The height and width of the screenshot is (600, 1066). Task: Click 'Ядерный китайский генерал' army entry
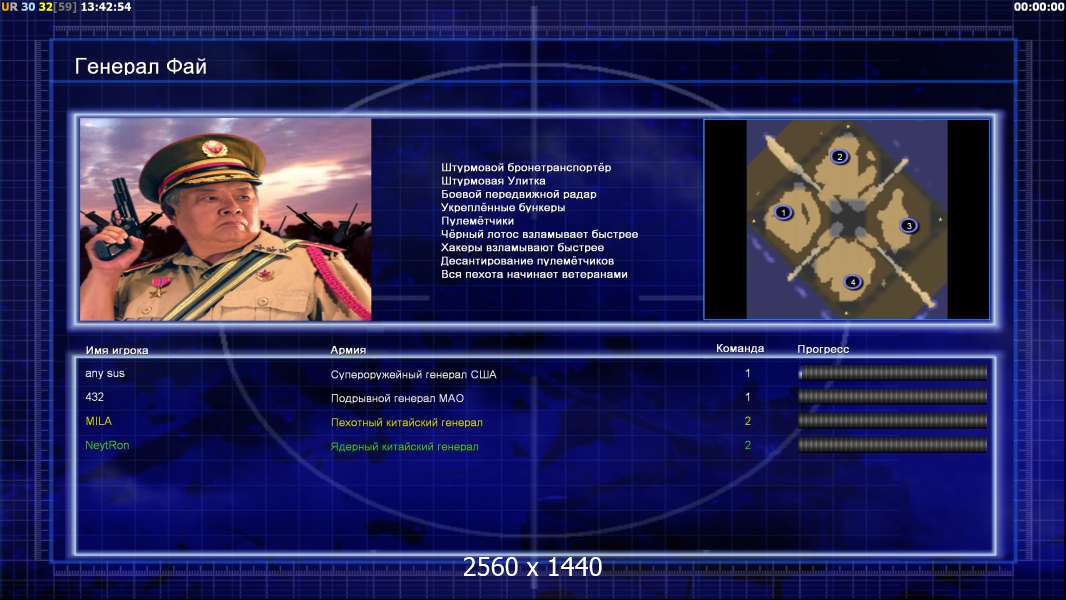coord(405,446)
